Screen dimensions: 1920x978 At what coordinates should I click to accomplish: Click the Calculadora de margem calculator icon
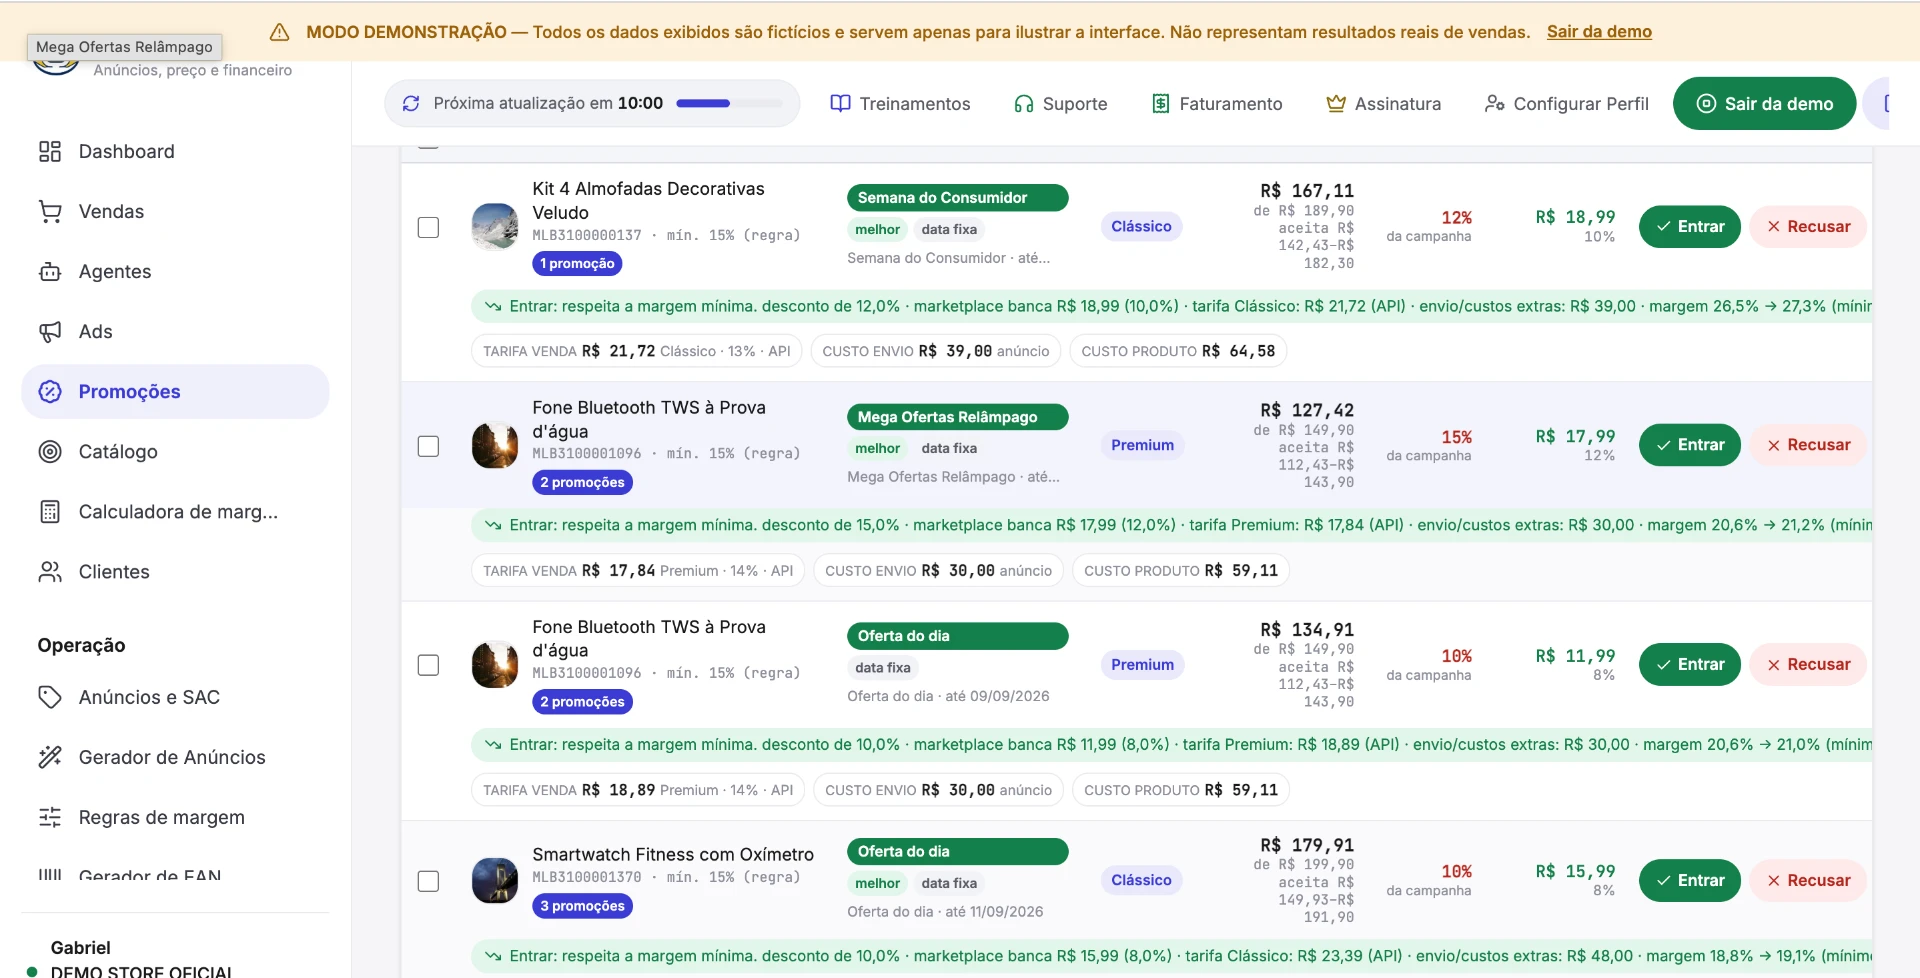(x=50, y=511)
